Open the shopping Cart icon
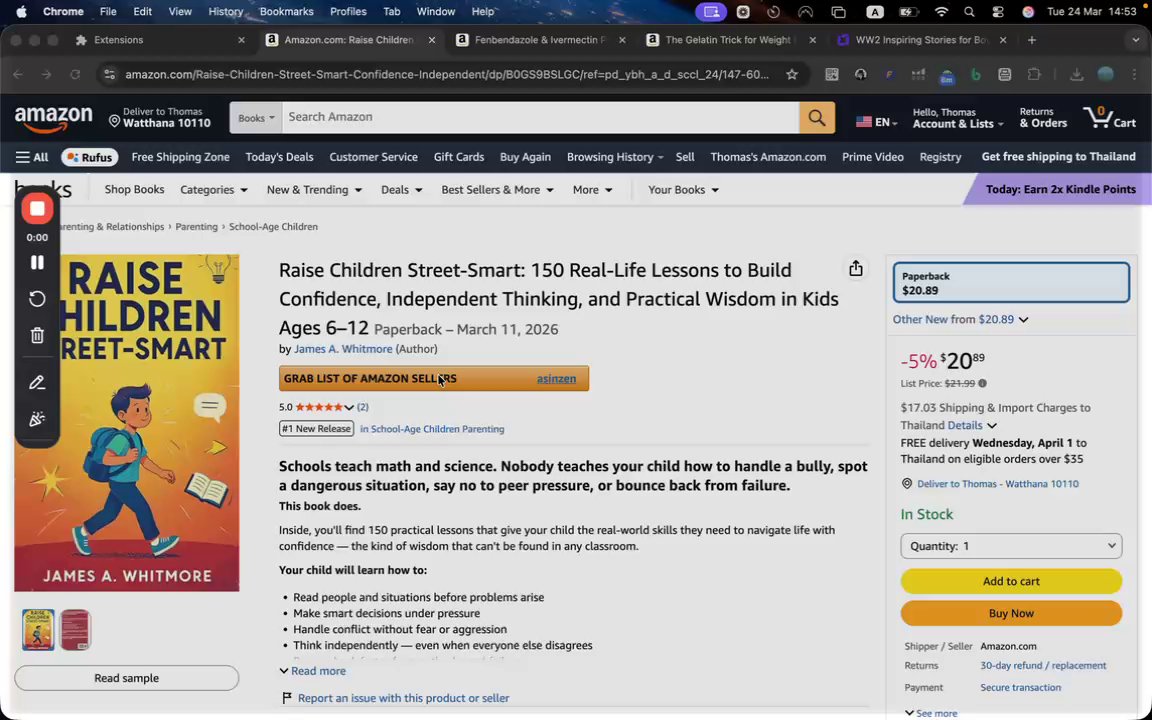 pyautogui.click(x=1109, y=117)
